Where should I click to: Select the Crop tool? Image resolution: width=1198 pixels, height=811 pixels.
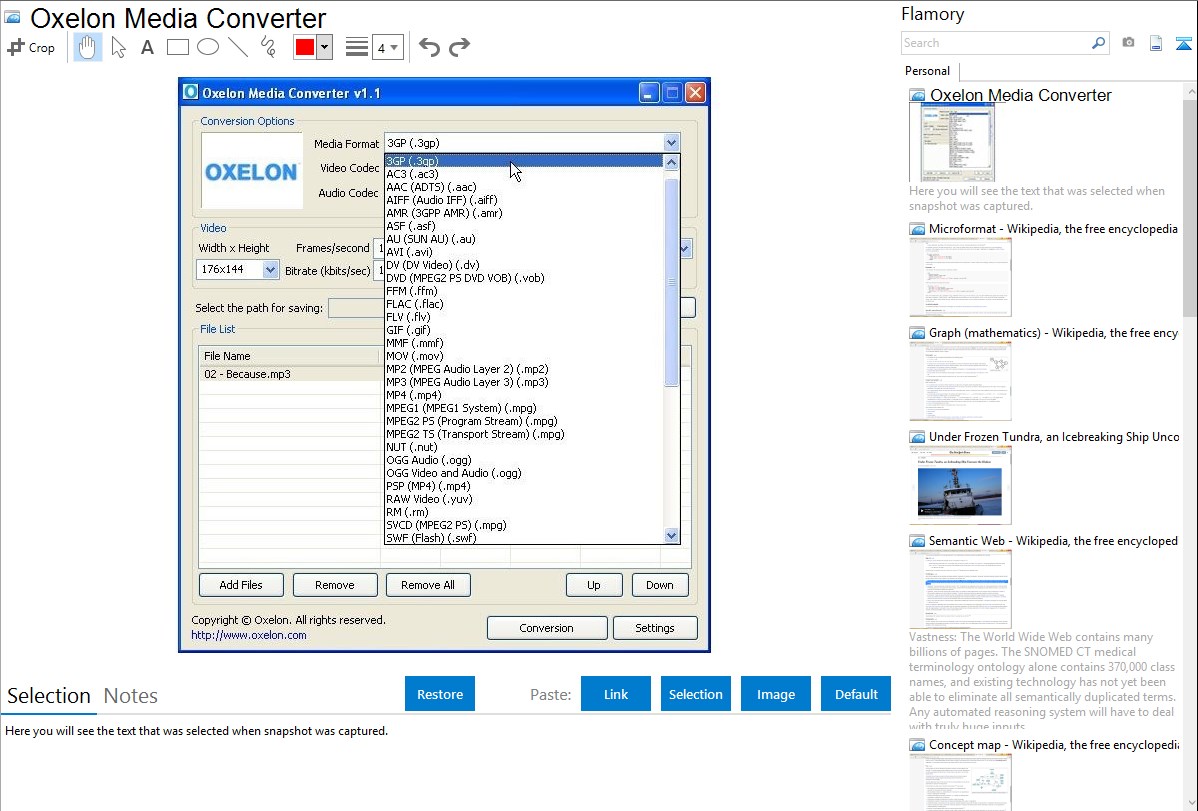tap(31, 47)
